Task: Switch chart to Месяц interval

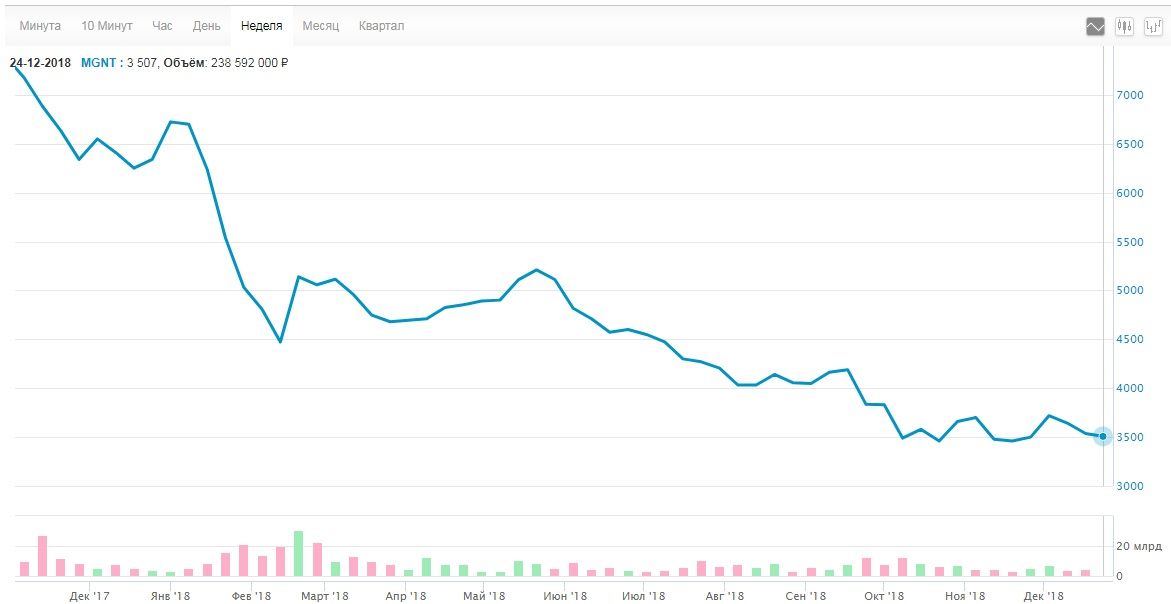Action: (321, 26)
